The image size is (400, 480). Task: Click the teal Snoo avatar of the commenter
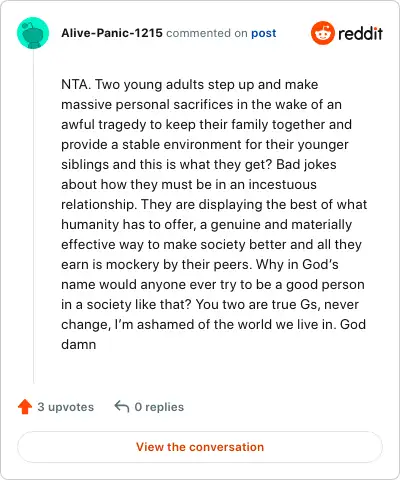[33, 33]
